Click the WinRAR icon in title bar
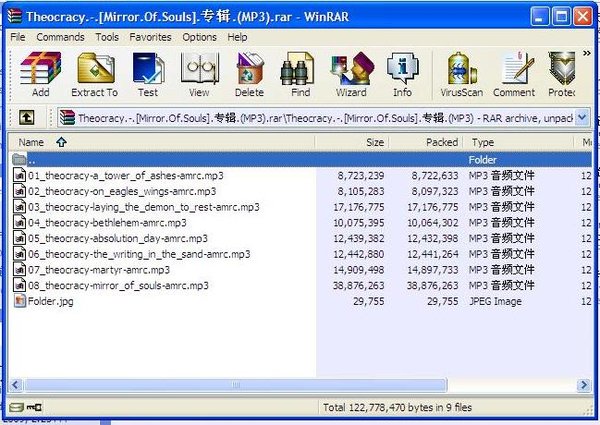600x425 pixels. click(15, 16)
